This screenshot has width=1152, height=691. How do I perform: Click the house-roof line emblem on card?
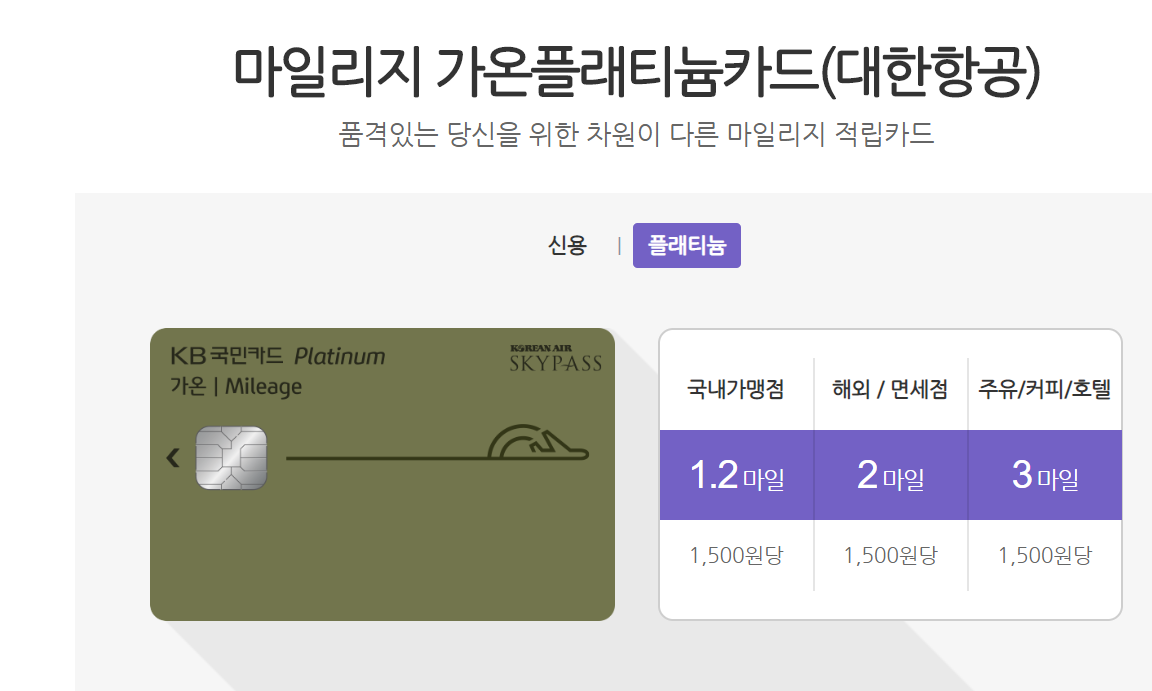tap(538, 442)
